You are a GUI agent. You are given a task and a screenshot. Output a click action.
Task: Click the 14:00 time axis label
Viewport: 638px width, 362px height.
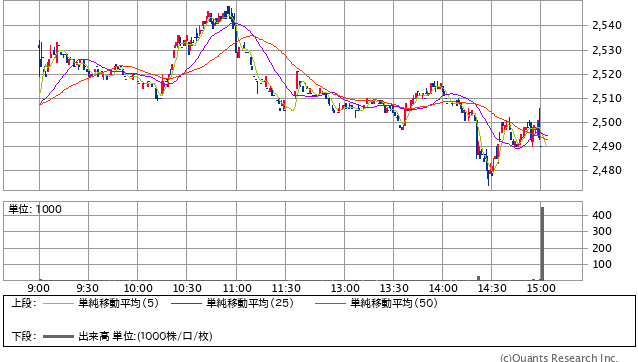[443, 288]
